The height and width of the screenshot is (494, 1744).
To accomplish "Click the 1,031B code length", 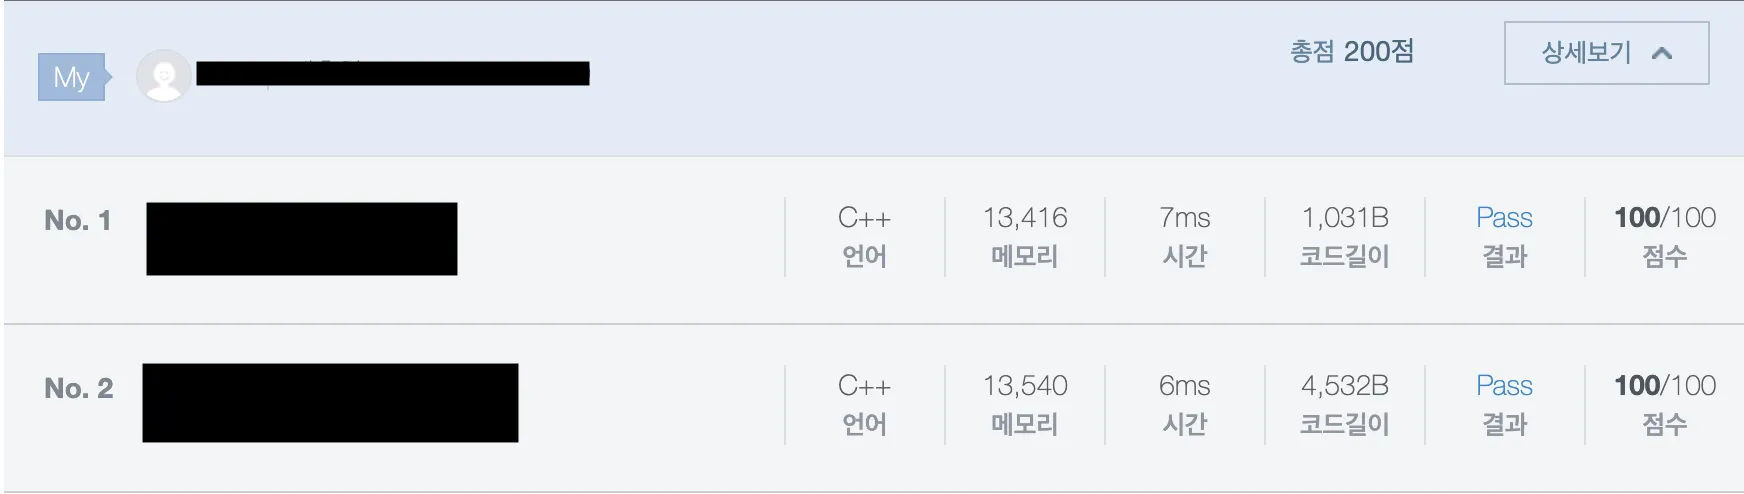I will [x=1344, y=218].
